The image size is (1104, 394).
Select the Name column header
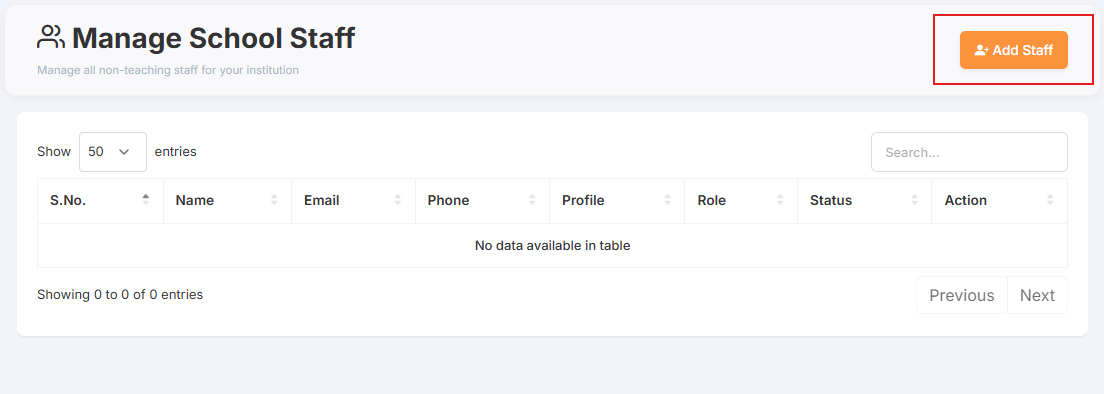tap(227, 201)
